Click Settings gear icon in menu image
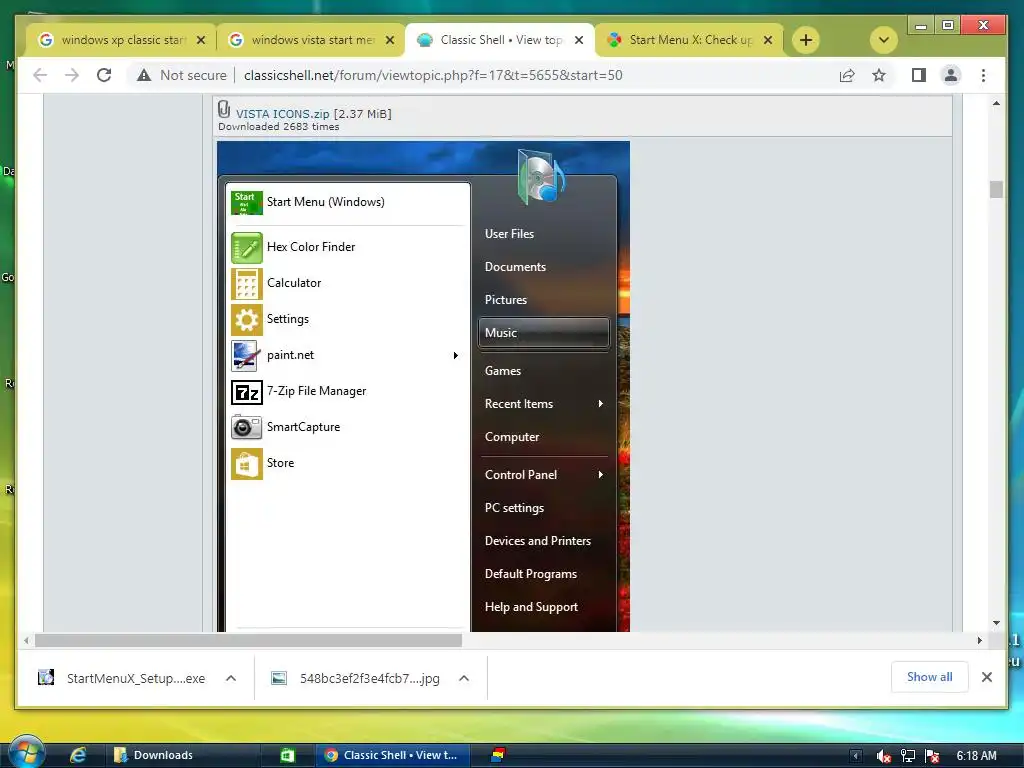This screenshot has height=768, width=1024. (x=247, y=319)
